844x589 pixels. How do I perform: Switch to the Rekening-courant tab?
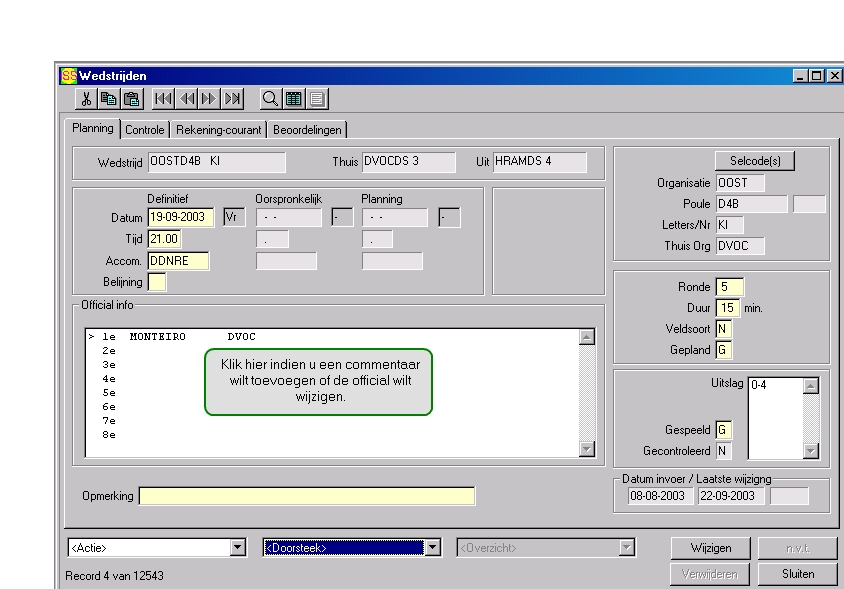click(219, 130)
